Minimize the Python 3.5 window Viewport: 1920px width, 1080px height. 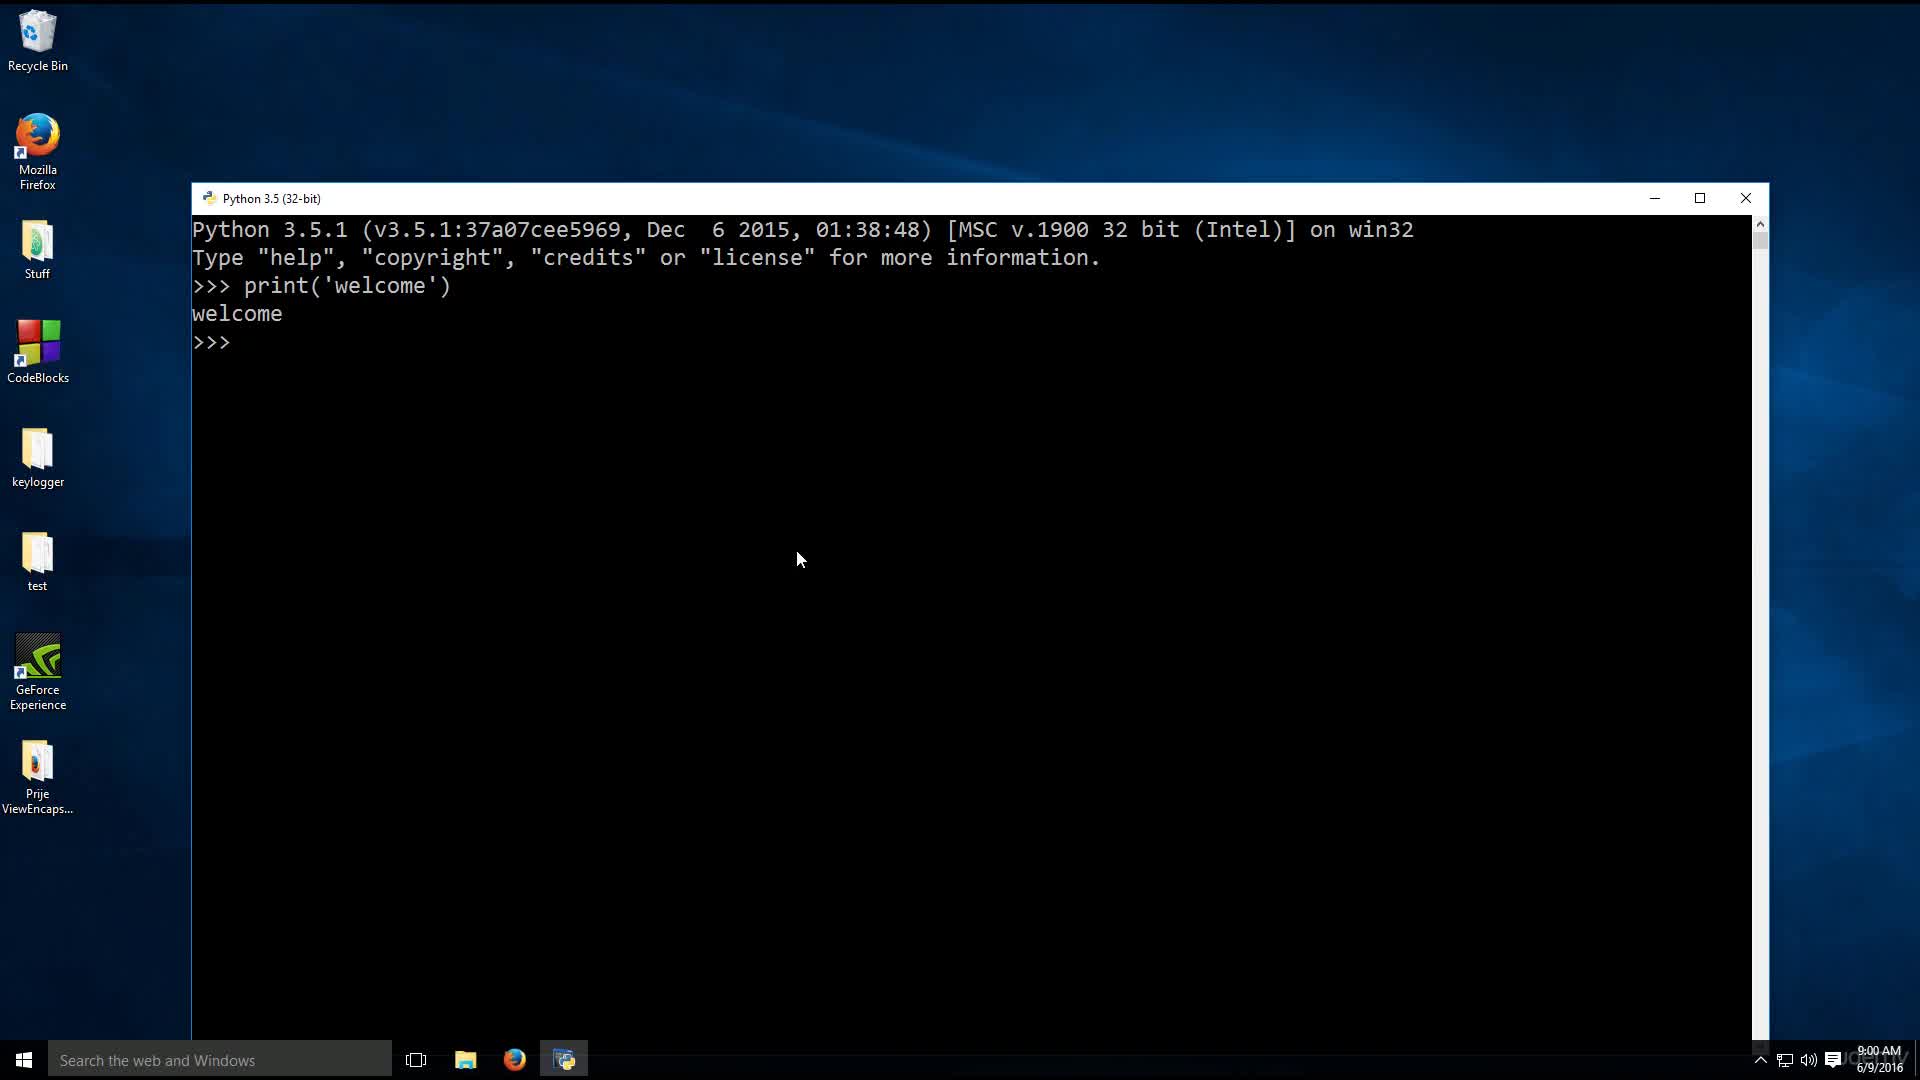pyautogui.click(x=1655, y=198)
